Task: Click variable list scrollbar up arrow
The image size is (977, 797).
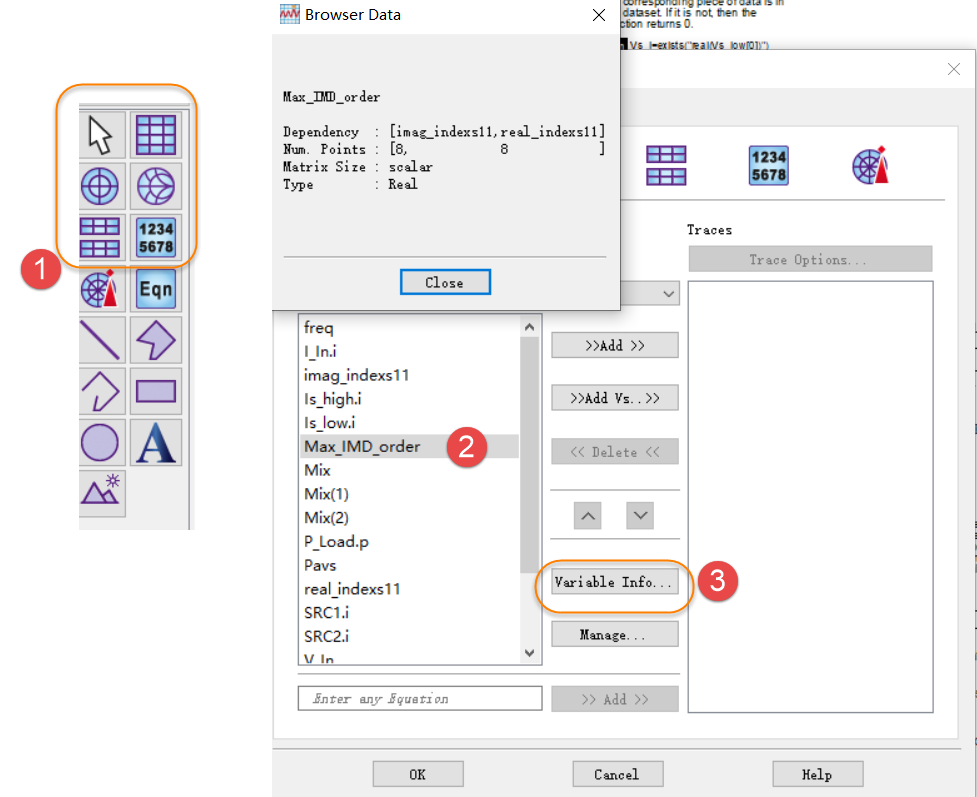Action: coord(530,327)
